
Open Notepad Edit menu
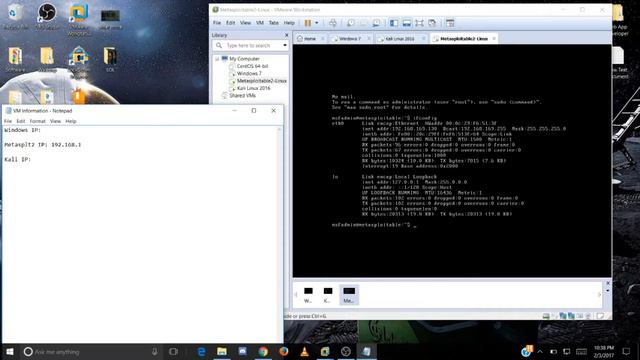pyautogui.click(x=21, y=121)
